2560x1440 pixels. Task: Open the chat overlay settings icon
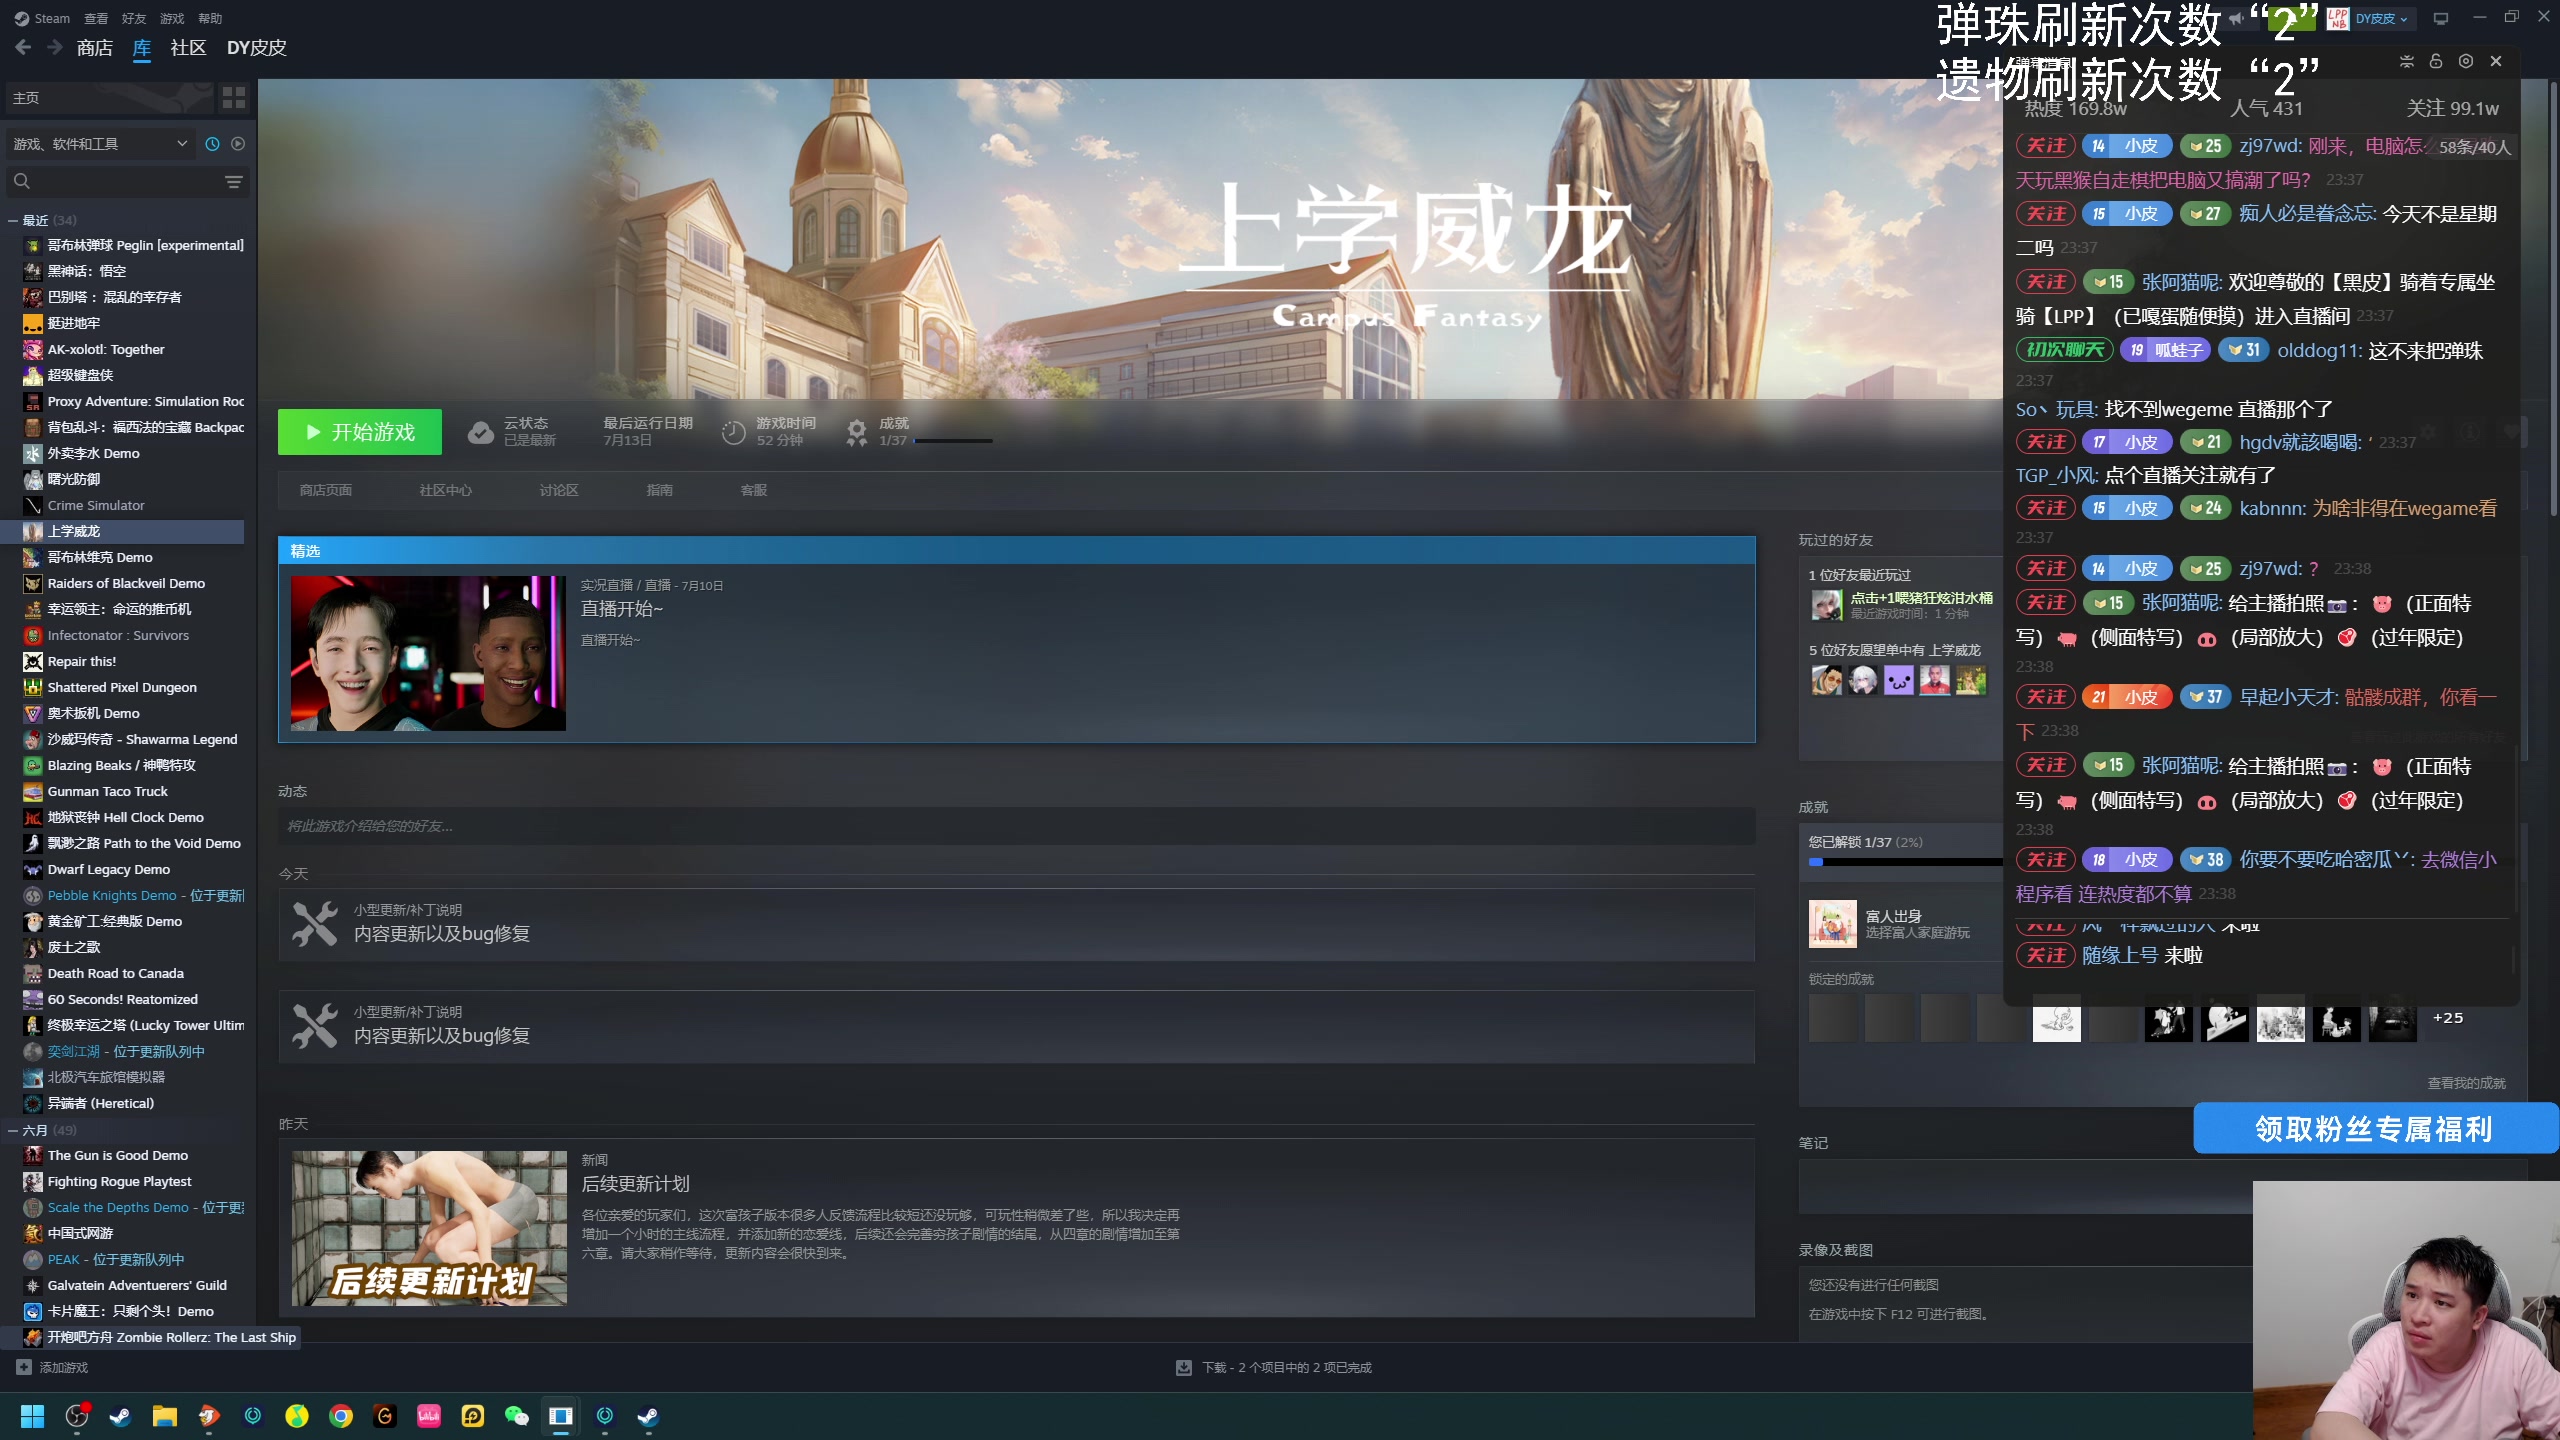coord(2466,61)
